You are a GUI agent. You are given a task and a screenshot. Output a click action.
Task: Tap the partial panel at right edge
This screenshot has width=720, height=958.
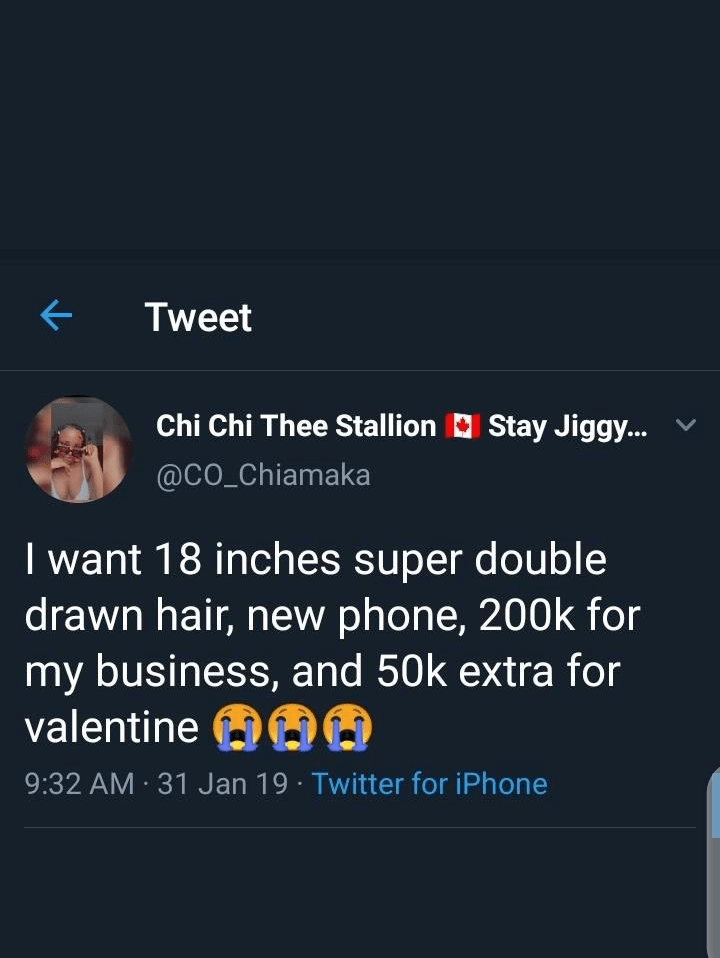[712, 860]
